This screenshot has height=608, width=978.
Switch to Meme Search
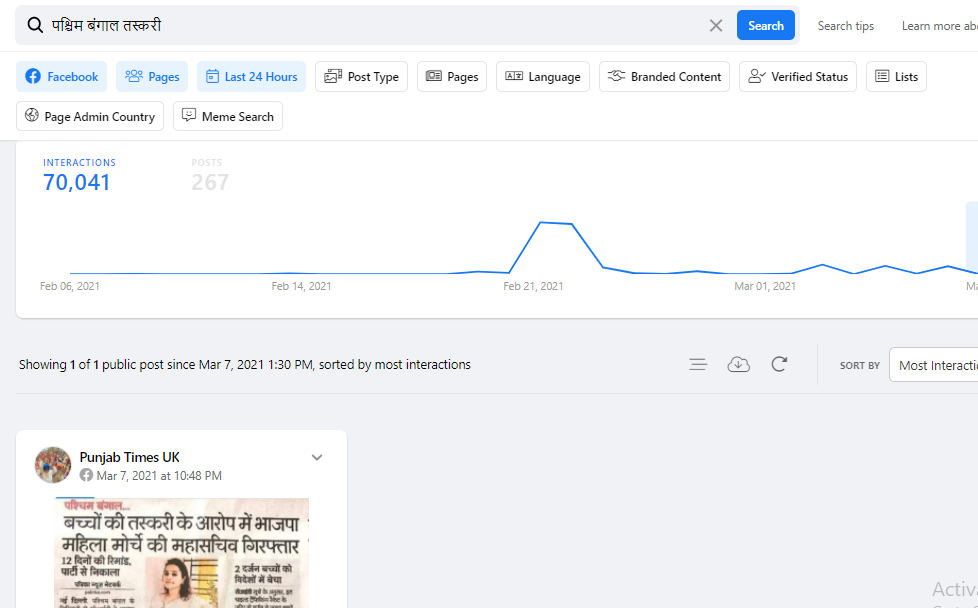[228, 117]
